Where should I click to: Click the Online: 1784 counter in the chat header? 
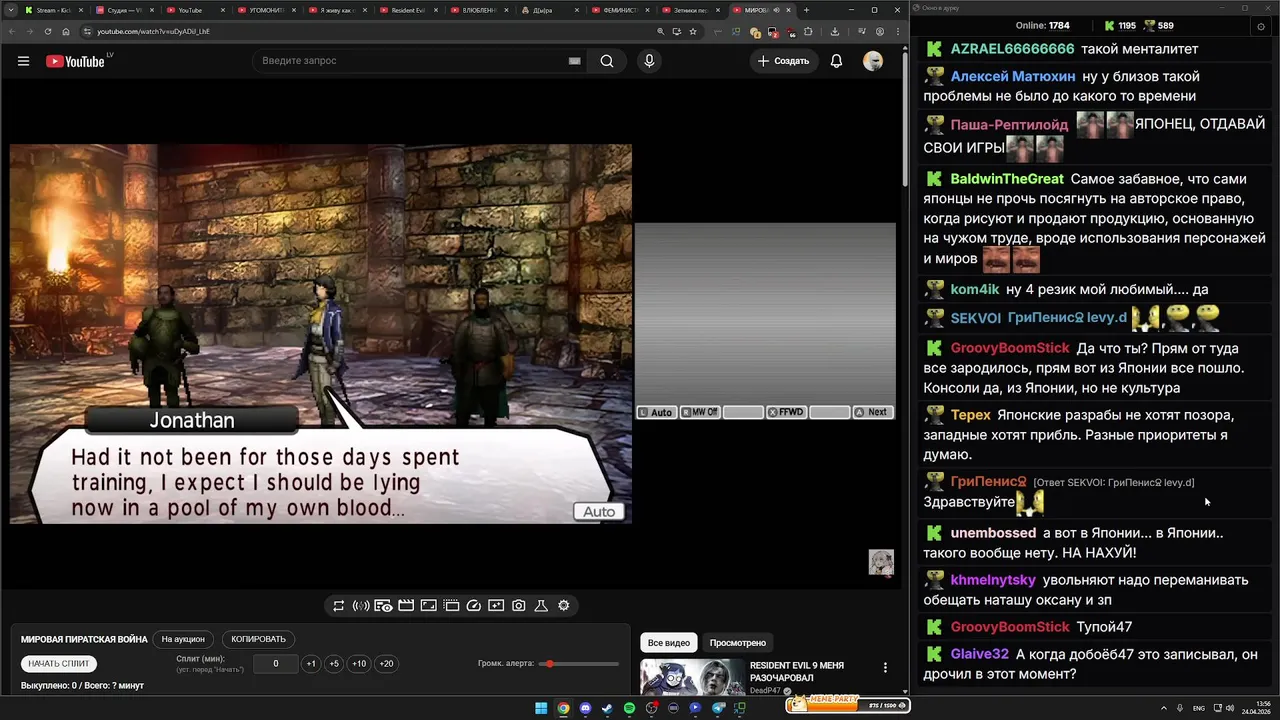click(x=1042, y=25)
